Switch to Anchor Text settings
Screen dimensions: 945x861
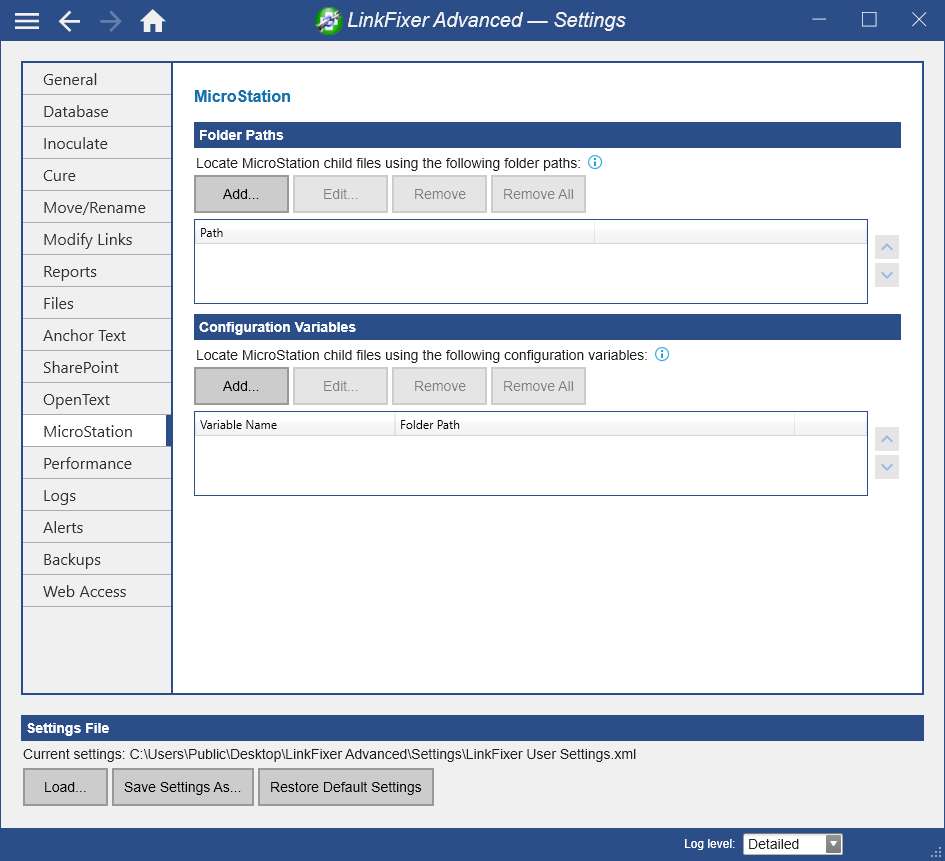click(97, 335)
